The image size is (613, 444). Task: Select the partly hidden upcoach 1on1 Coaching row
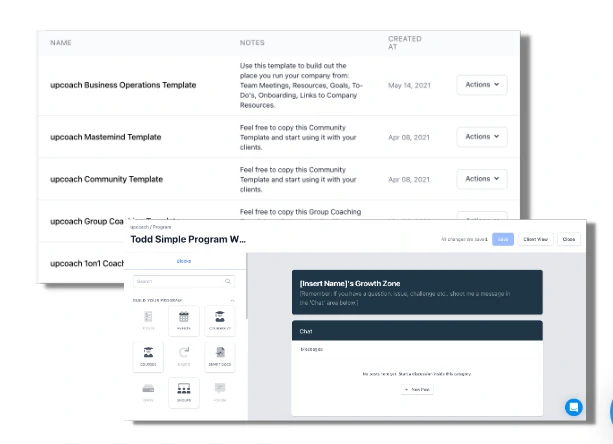87,263
